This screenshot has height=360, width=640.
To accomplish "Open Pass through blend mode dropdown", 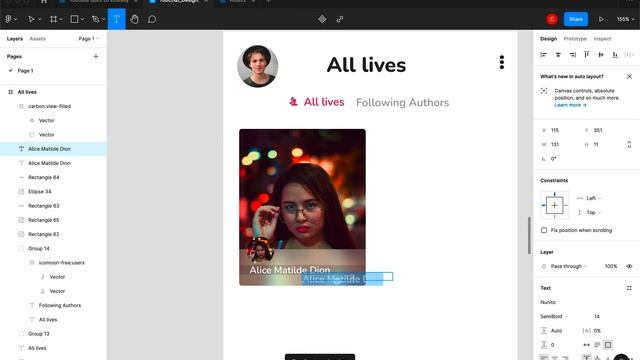I will pos(569,267).
